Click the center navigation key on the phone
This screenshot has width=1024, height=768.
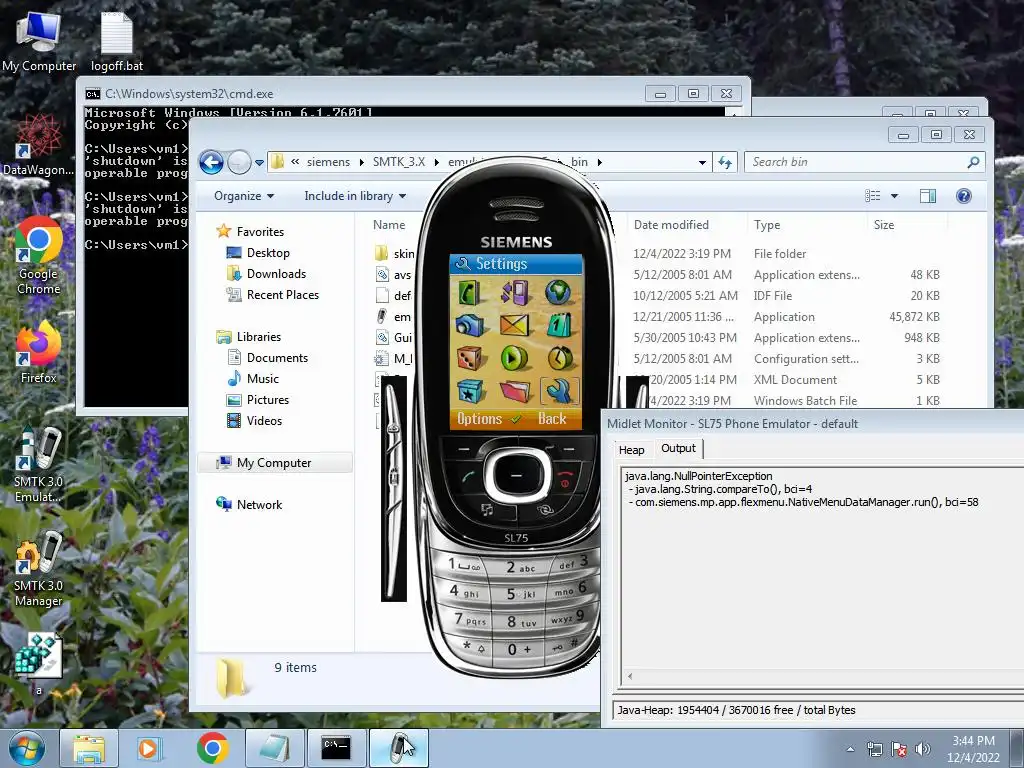click(x=516, y=475)
